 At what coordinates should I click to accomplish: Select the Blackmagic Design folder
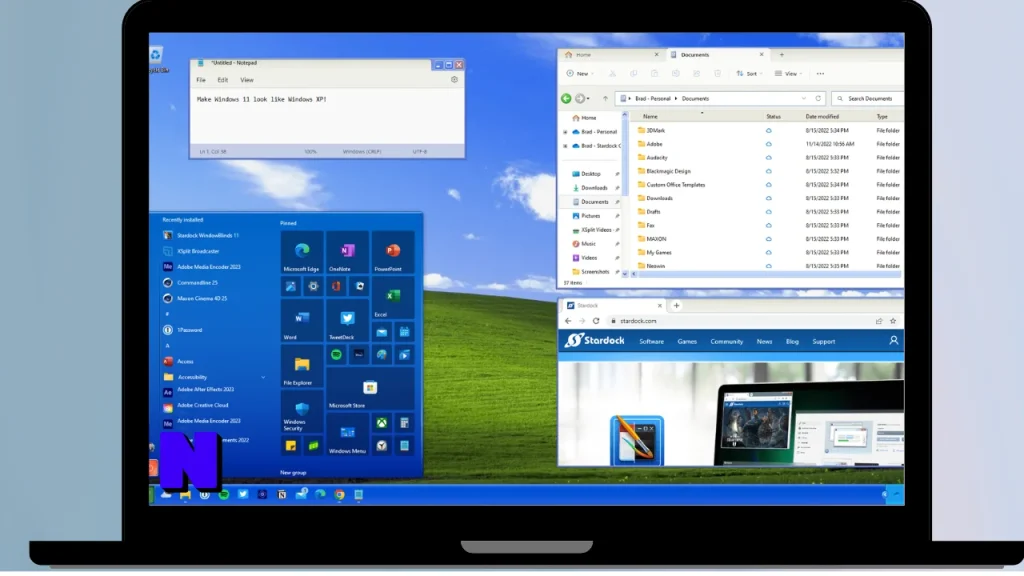668,172
